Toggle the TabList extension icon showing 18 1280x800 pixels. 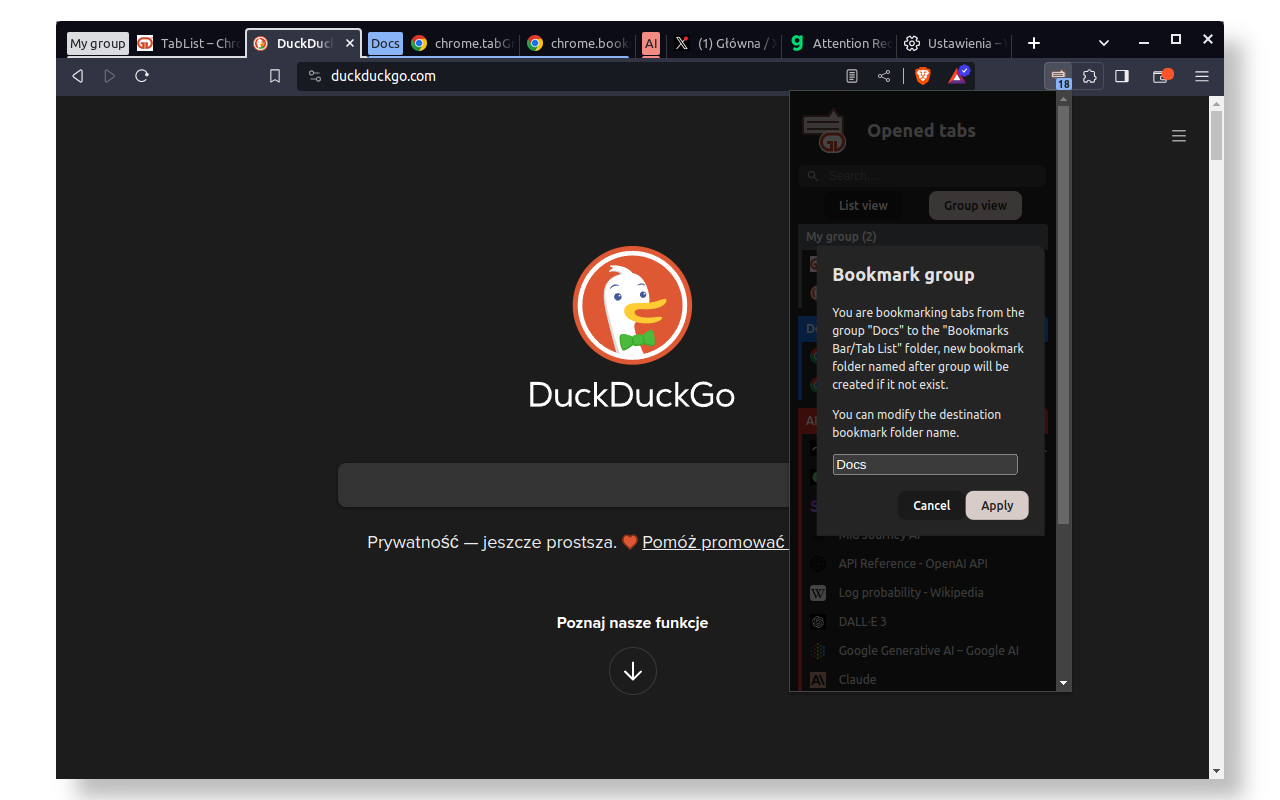tap(1058, 76)
